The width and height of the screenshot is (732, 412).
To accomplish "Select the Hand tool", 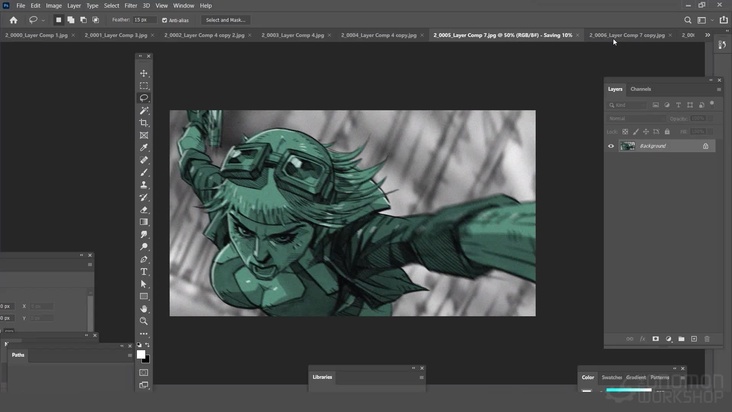I will (144, 309).
